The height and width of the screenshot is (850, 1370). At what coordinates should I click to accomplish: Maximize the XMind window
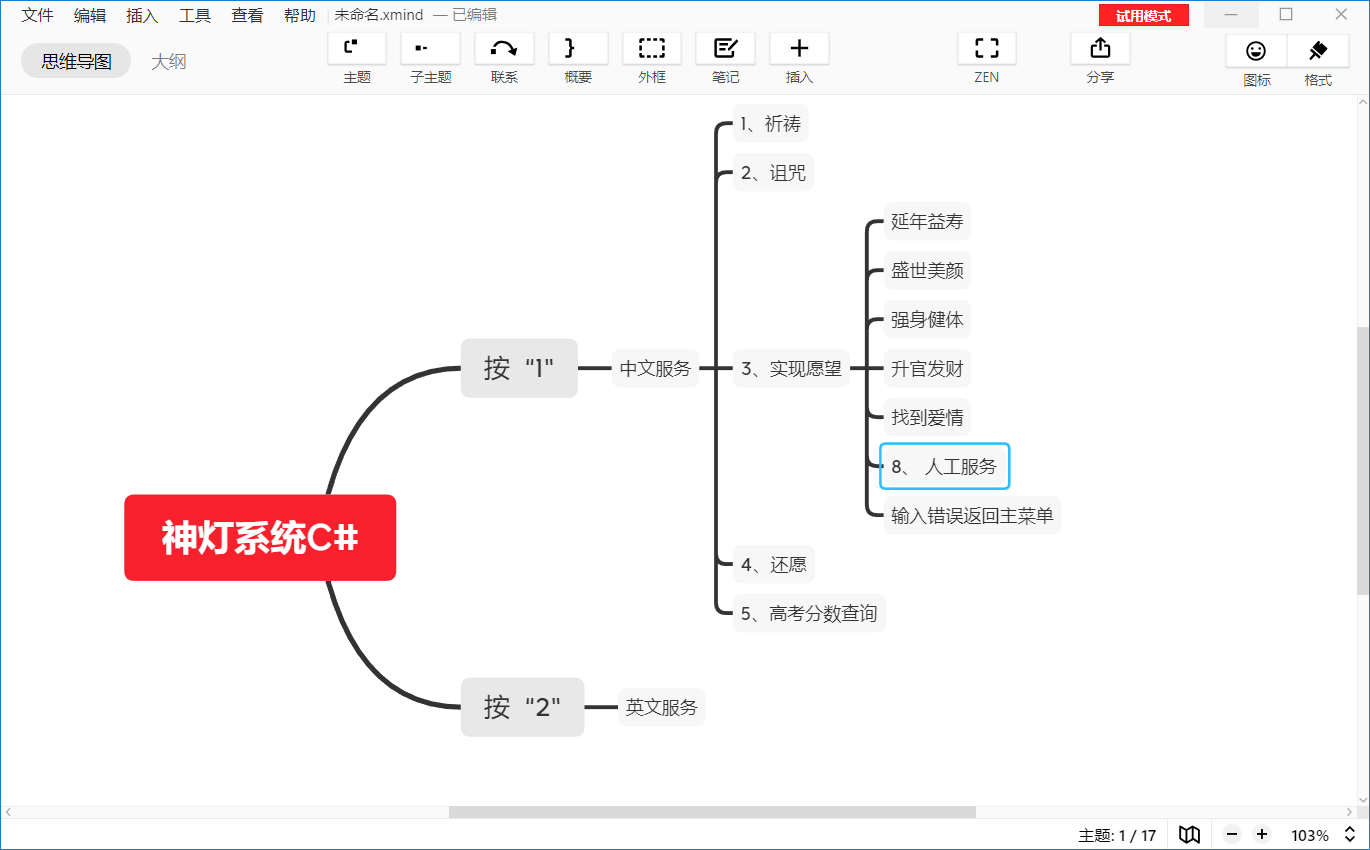pos(1286,15)
